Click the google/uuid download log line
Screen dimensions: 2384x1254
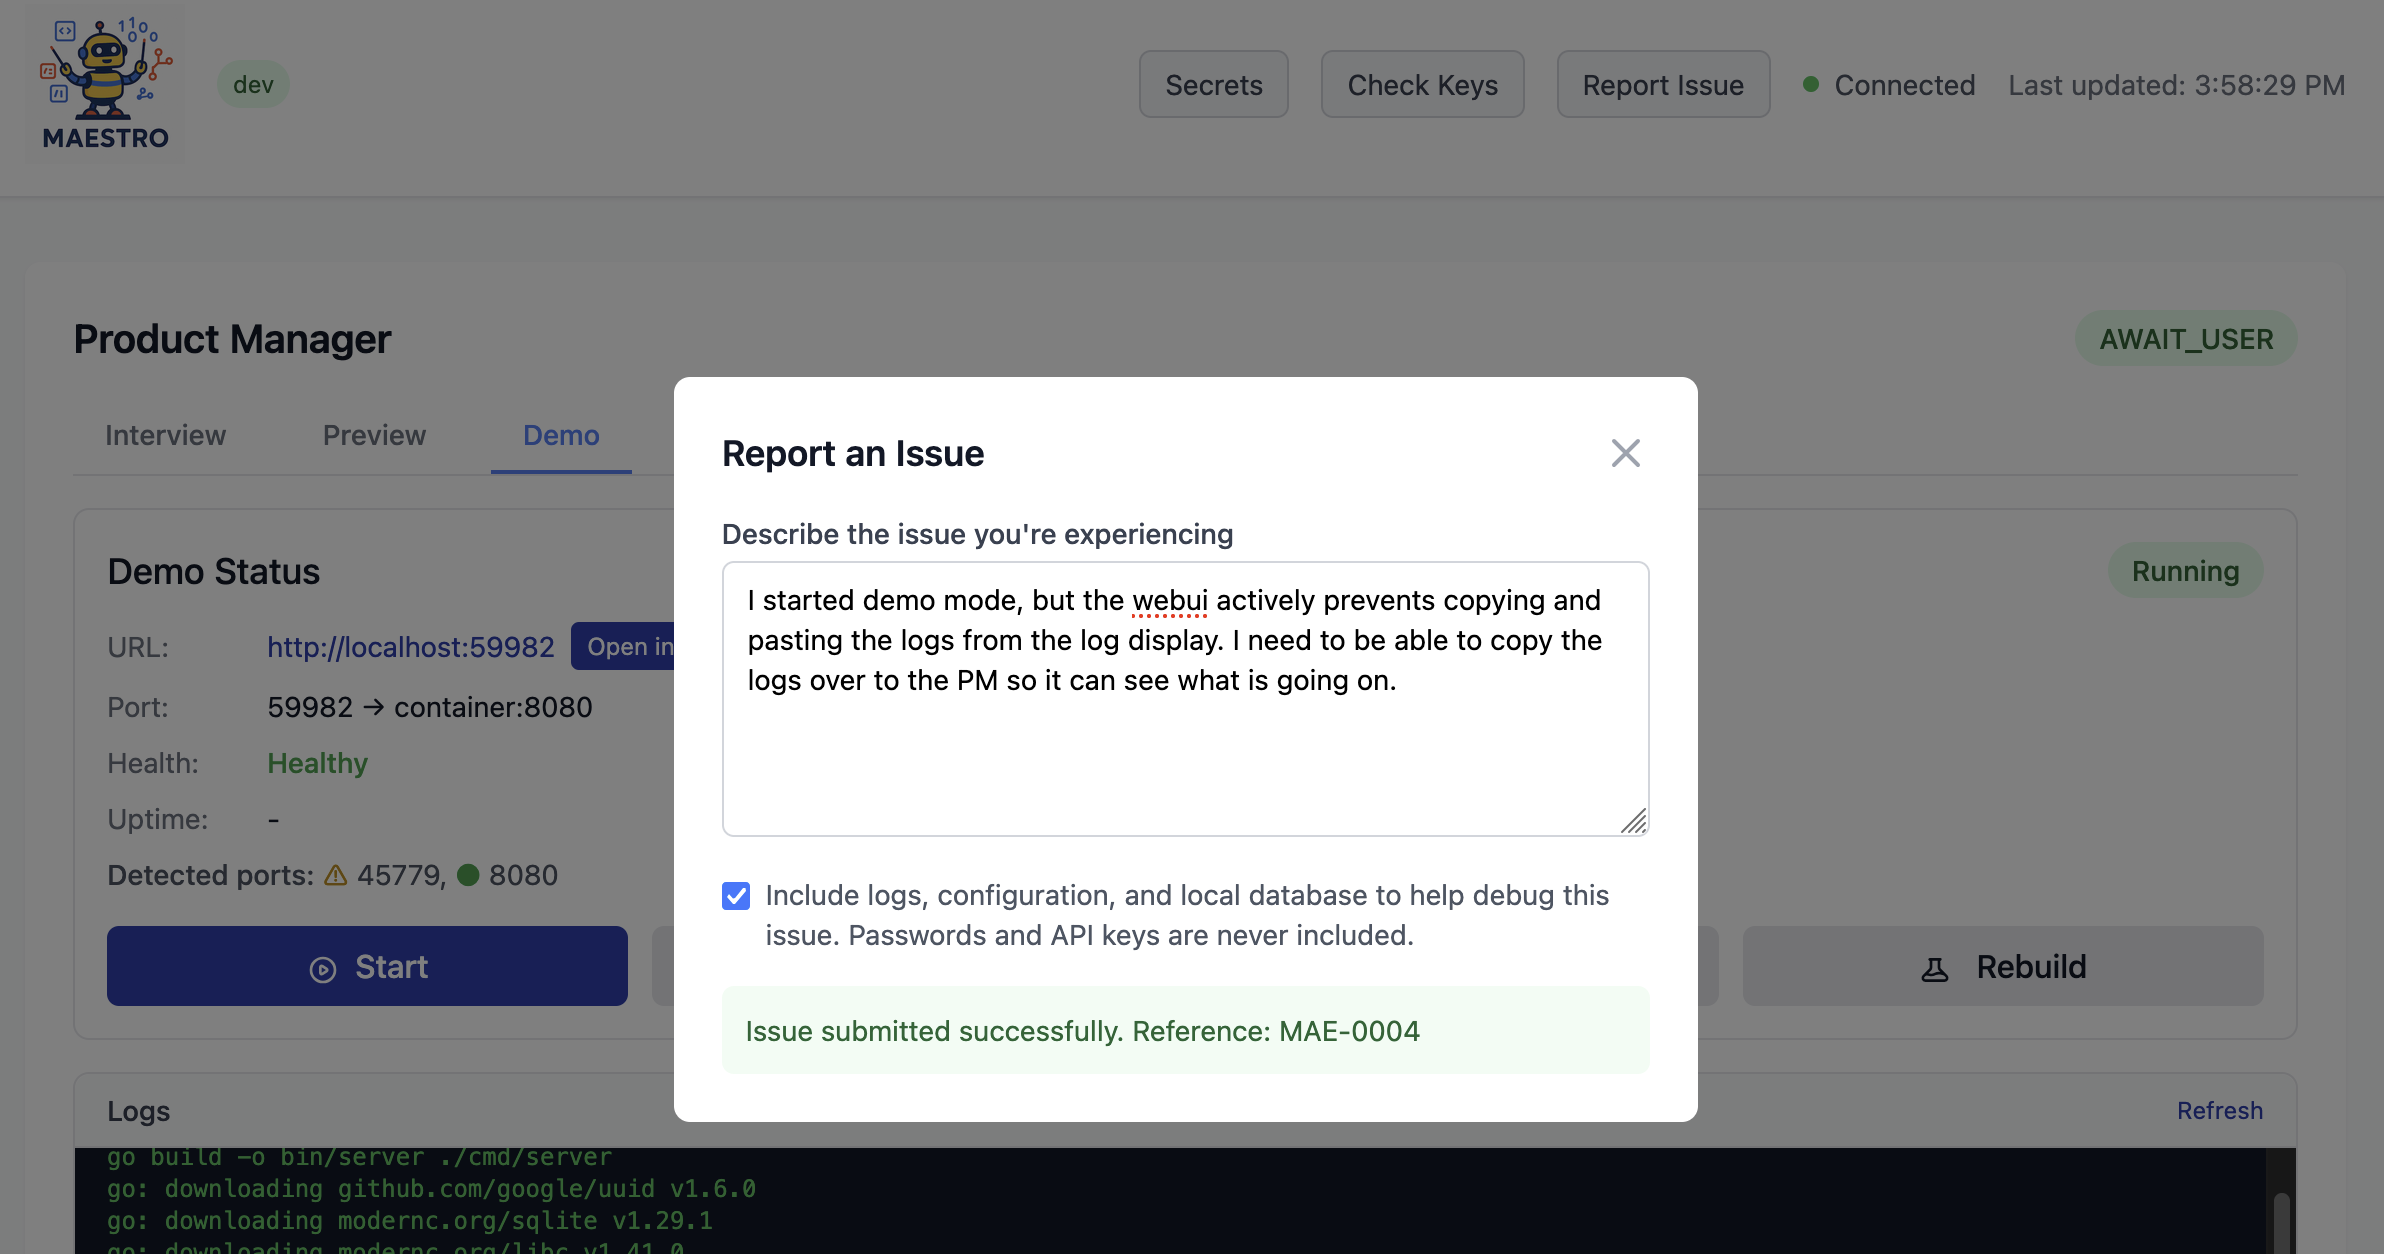[x=431, y=1188]
